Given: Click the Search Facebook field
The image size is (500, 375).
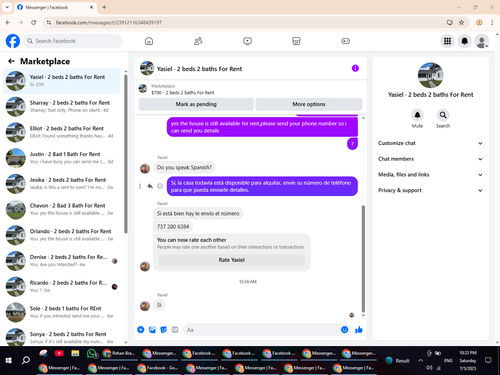Looking at the screenshot, I should (73, 41).
